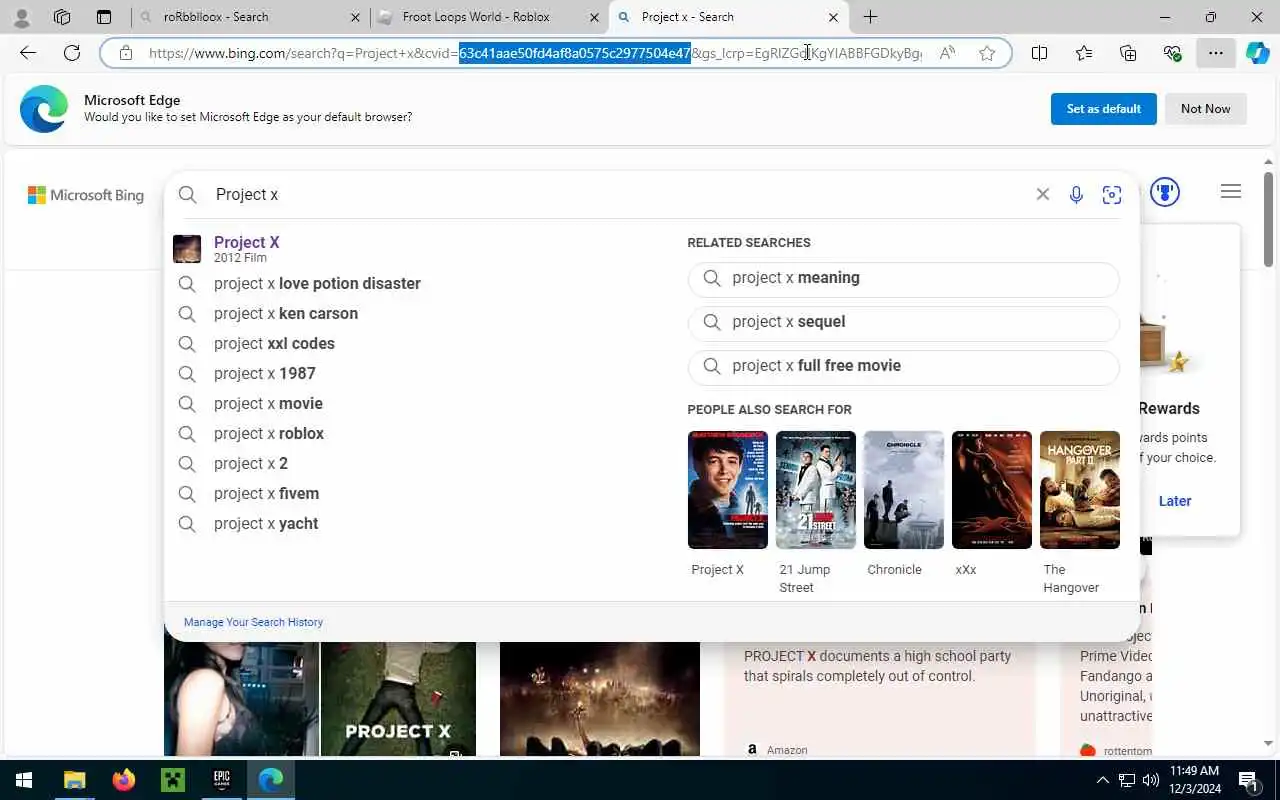Open the Collections panel

[x=1128, y=53]
